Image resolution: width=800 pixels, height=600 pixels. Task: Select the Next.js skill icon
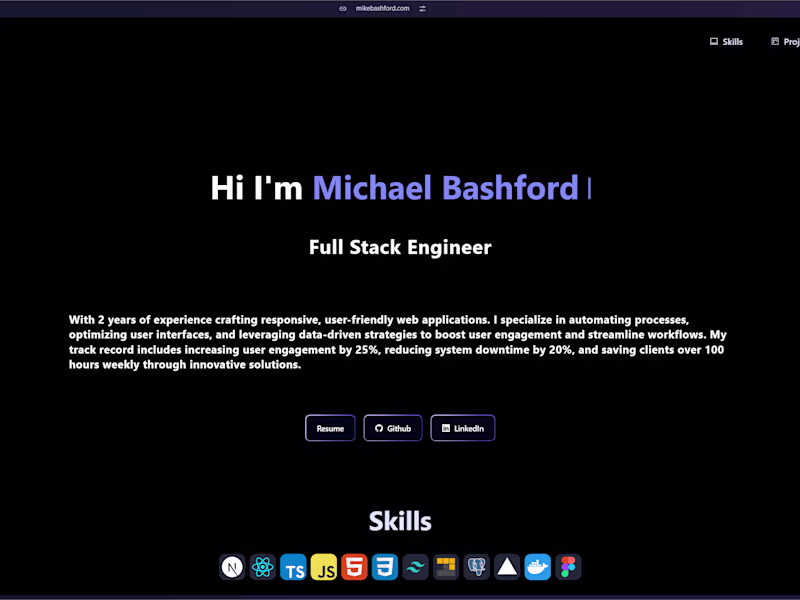pyautogui.click(x=232, y=567)
